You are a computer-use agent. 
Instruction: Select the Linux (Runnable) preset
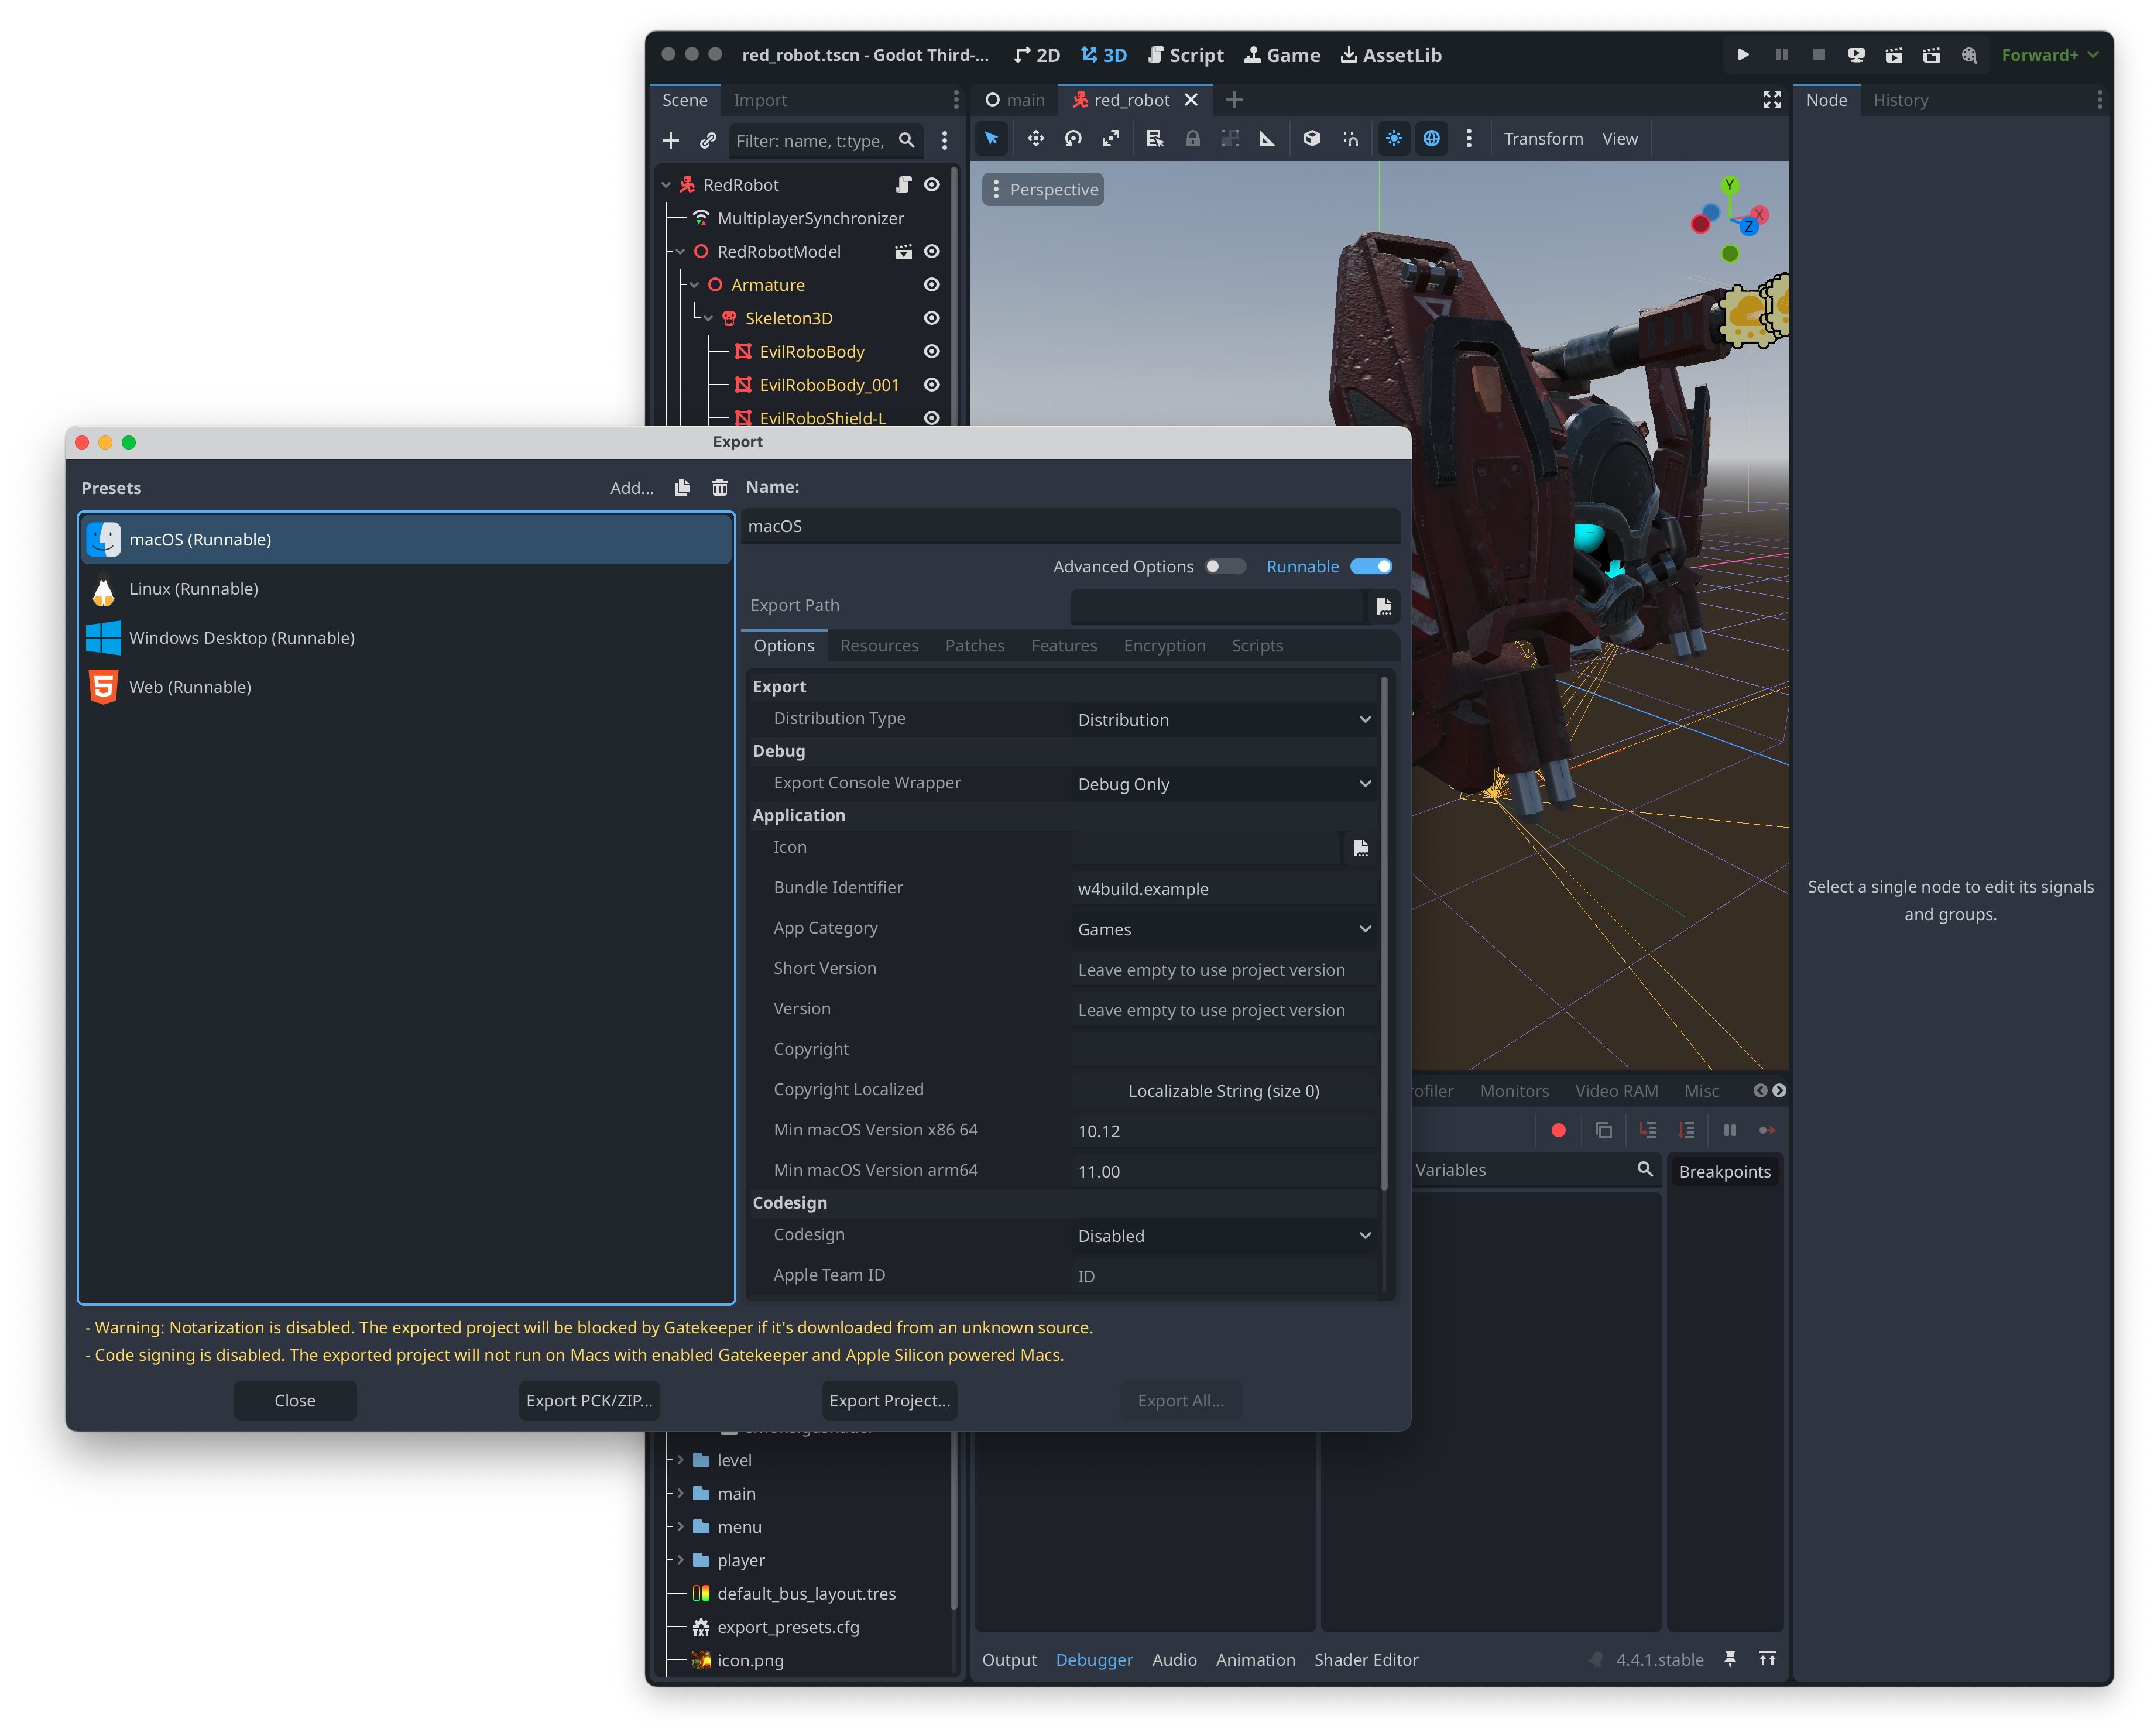click(406, 589)
